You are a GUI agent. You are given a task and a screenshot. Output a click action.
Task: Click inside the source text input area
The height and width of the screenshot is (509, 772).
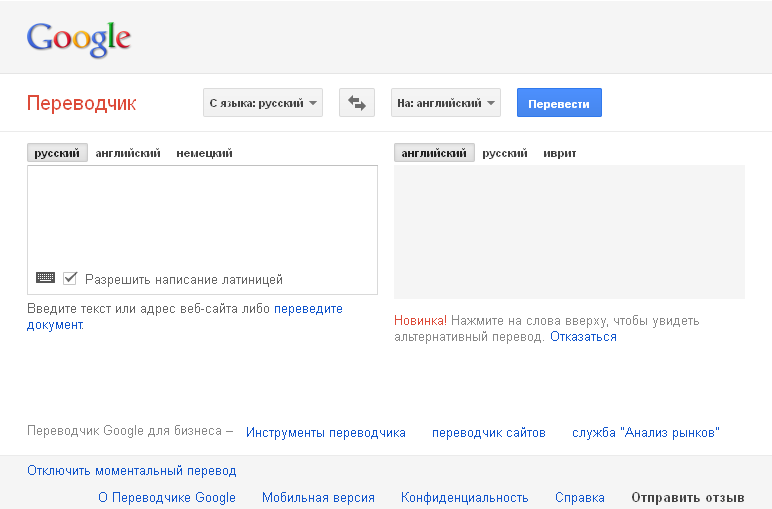coord(202,218)
